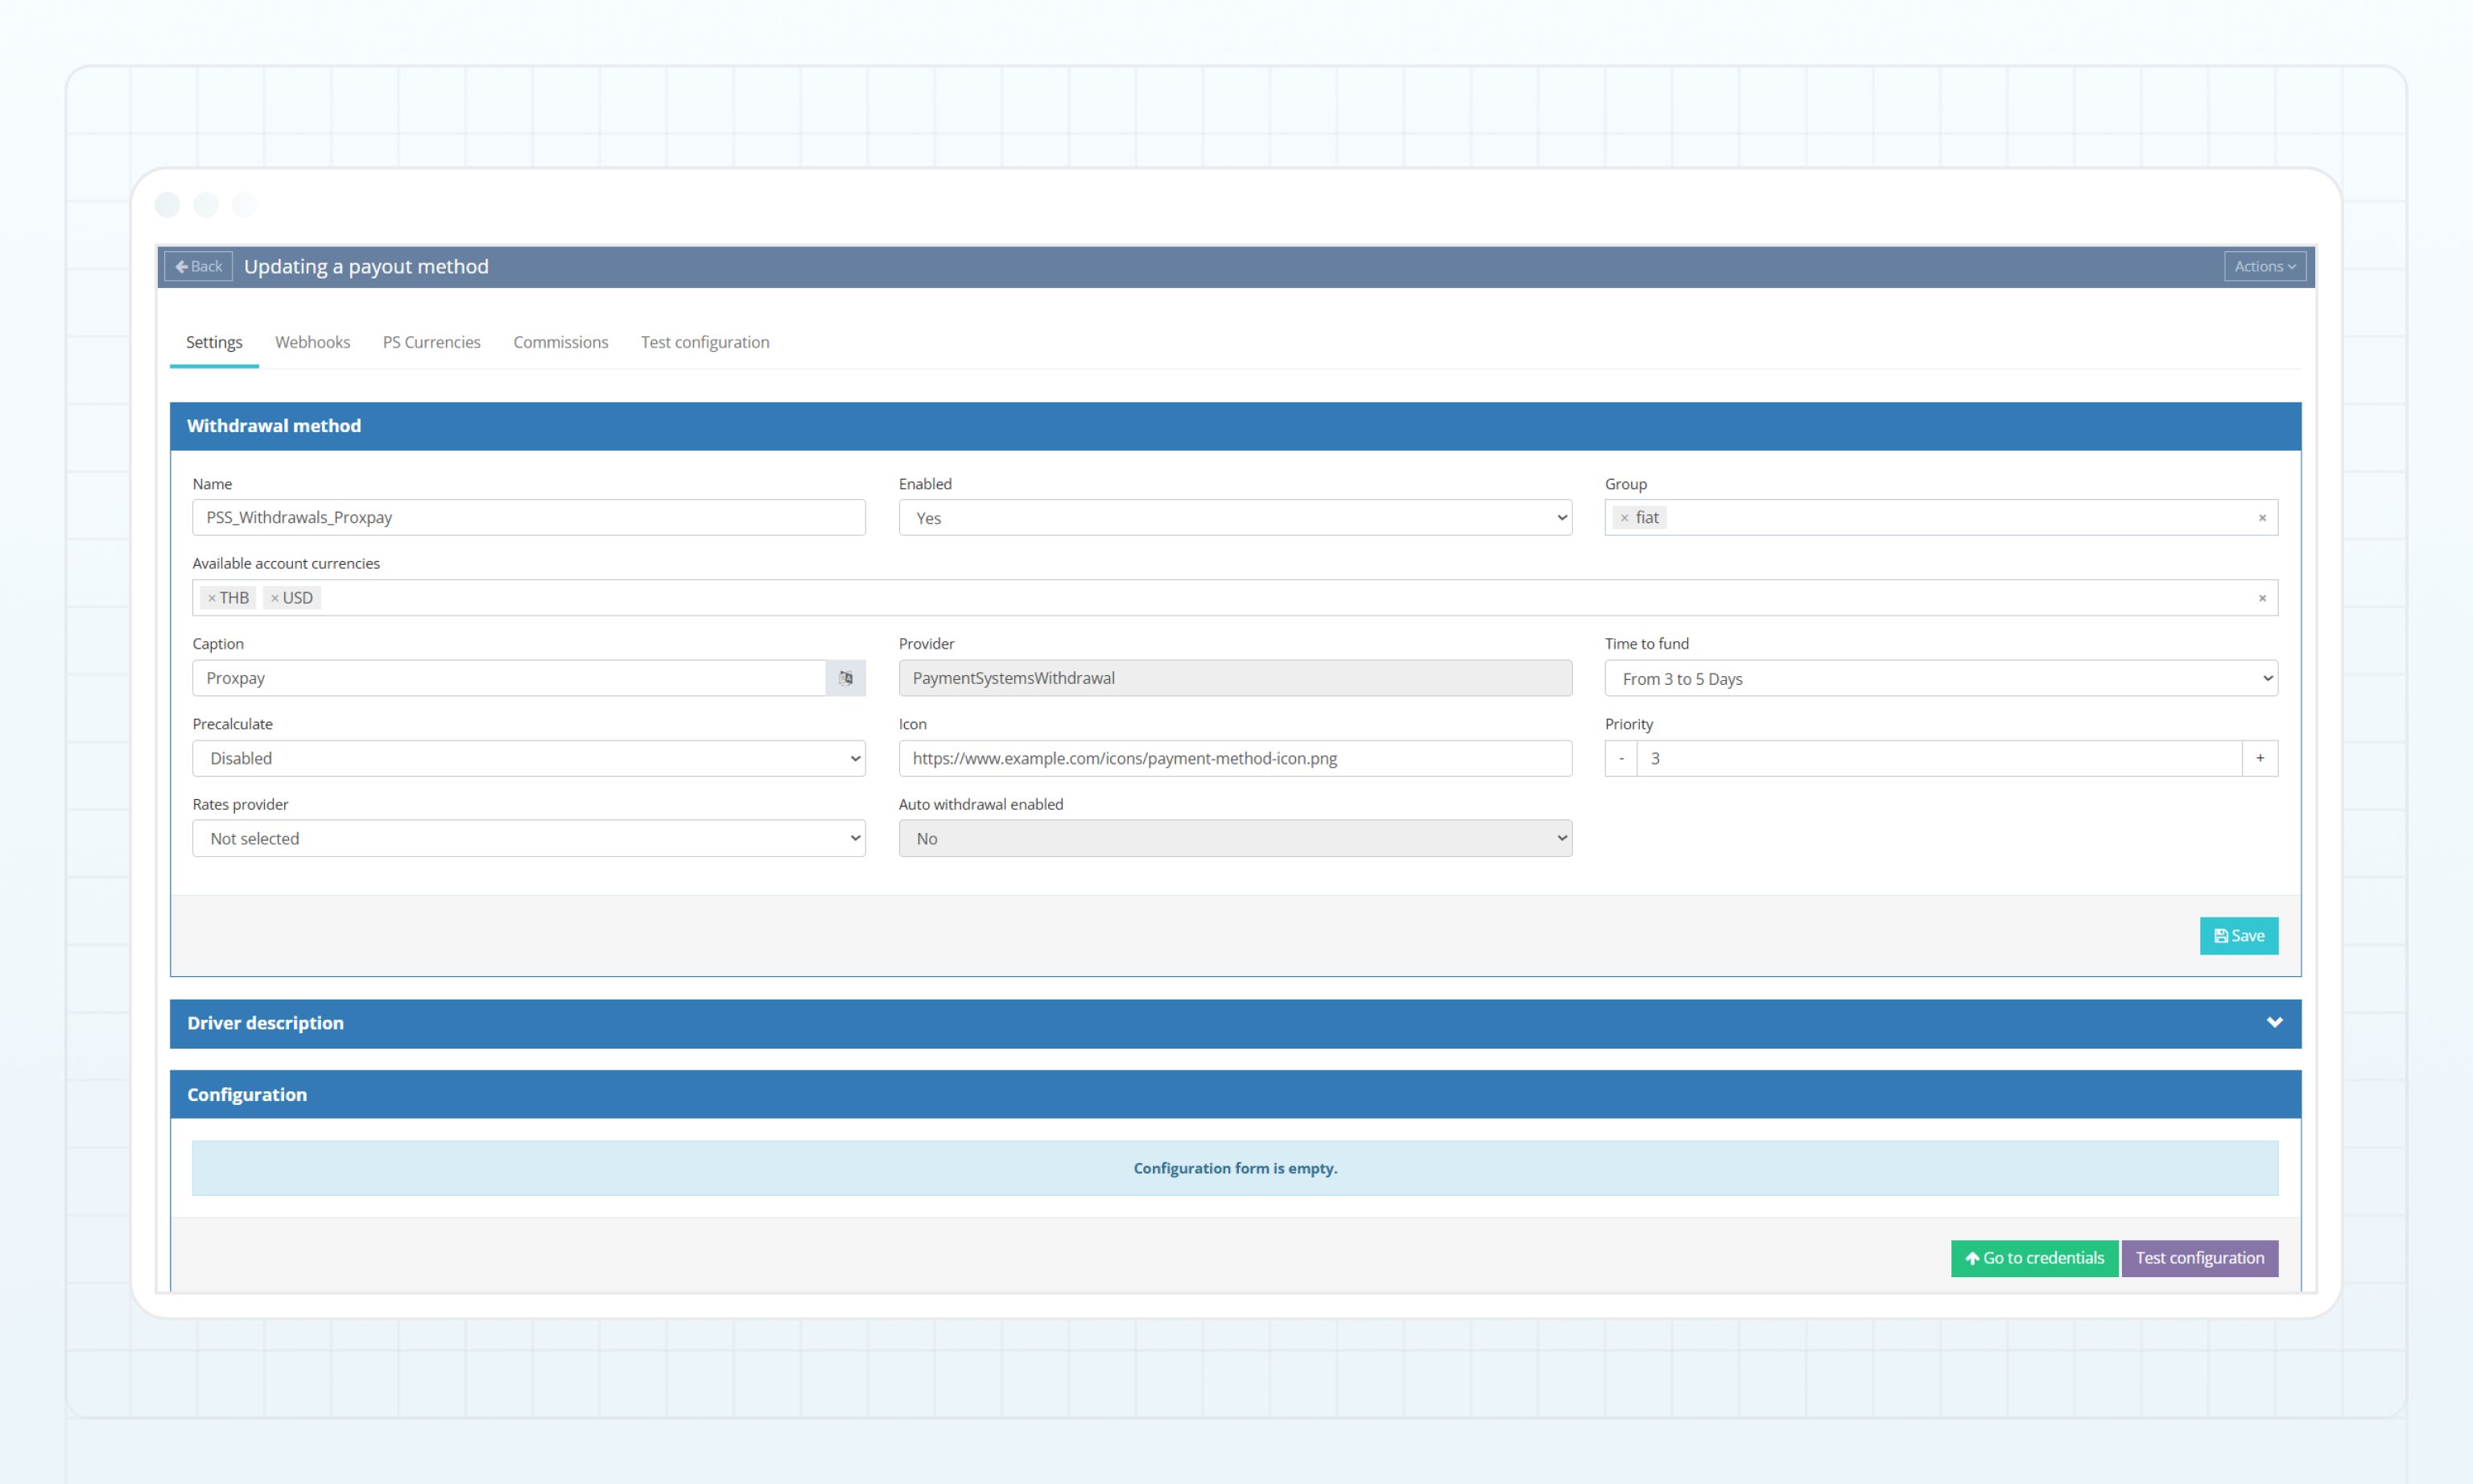Open the Precalculate dropdown
Screen dimensions: 2473x1484
click(x=529, y=758)
